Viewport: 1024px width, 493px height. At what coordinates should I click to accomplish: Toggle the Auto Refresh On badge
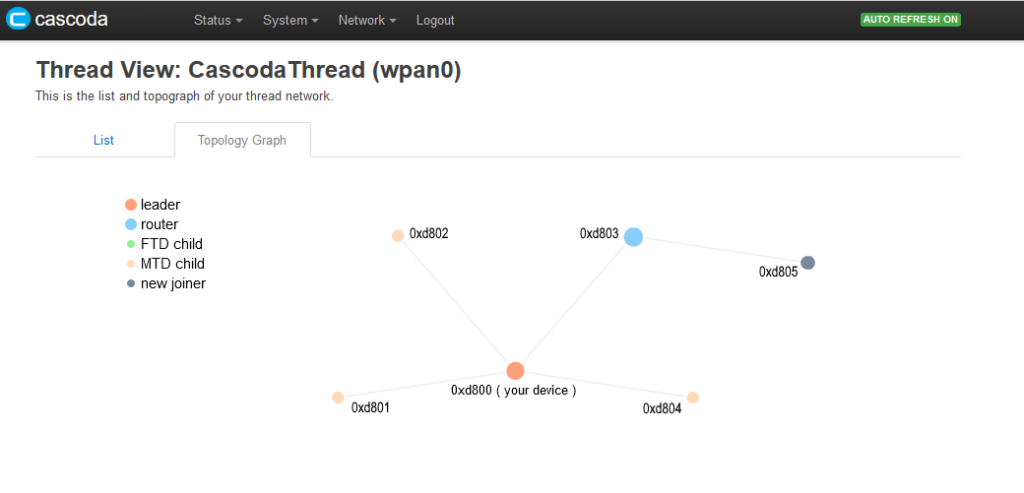click(910, 20)
